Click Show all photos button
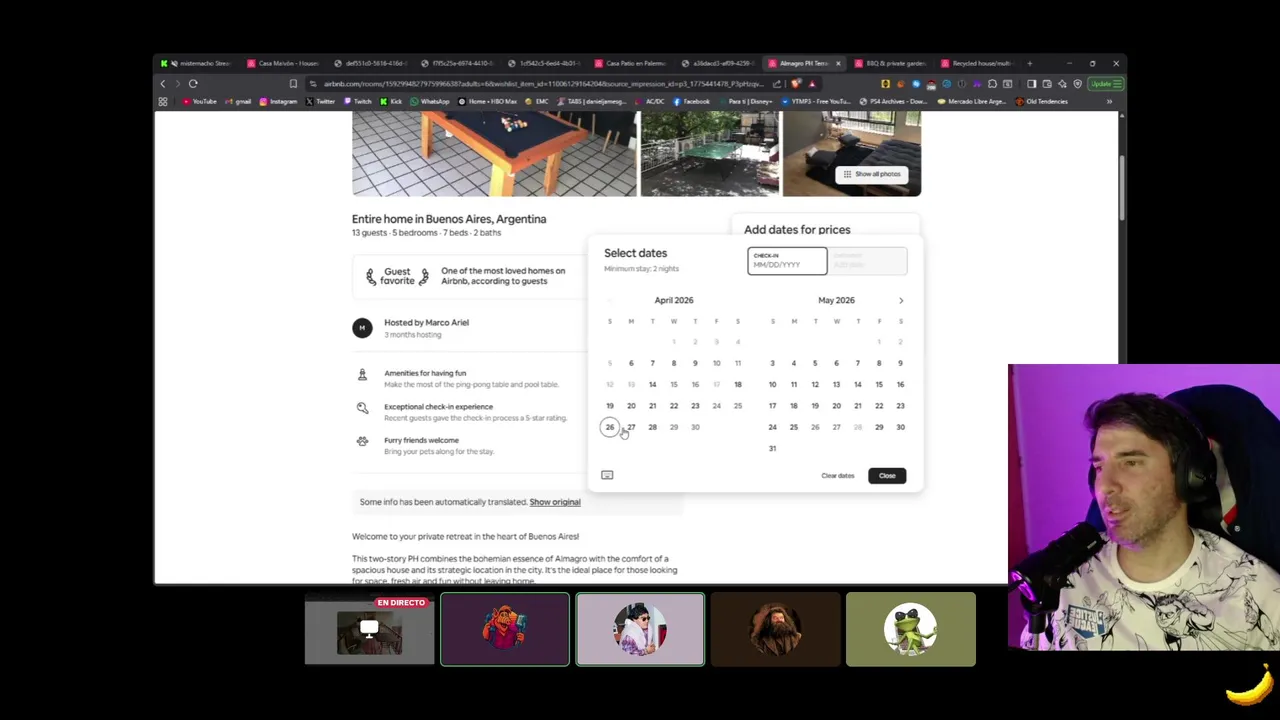The height and width of the screenshot is (720, 1280). point(871,174)
